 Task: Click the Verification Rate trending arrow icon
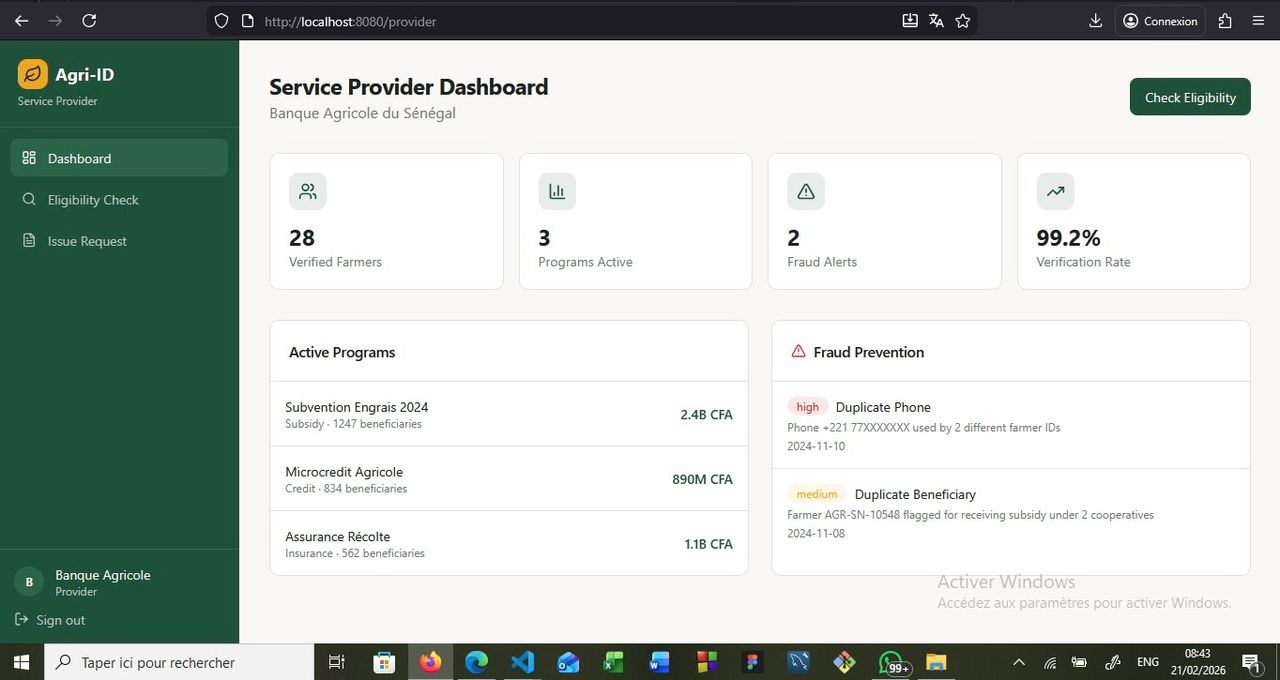pos(1055,191)
